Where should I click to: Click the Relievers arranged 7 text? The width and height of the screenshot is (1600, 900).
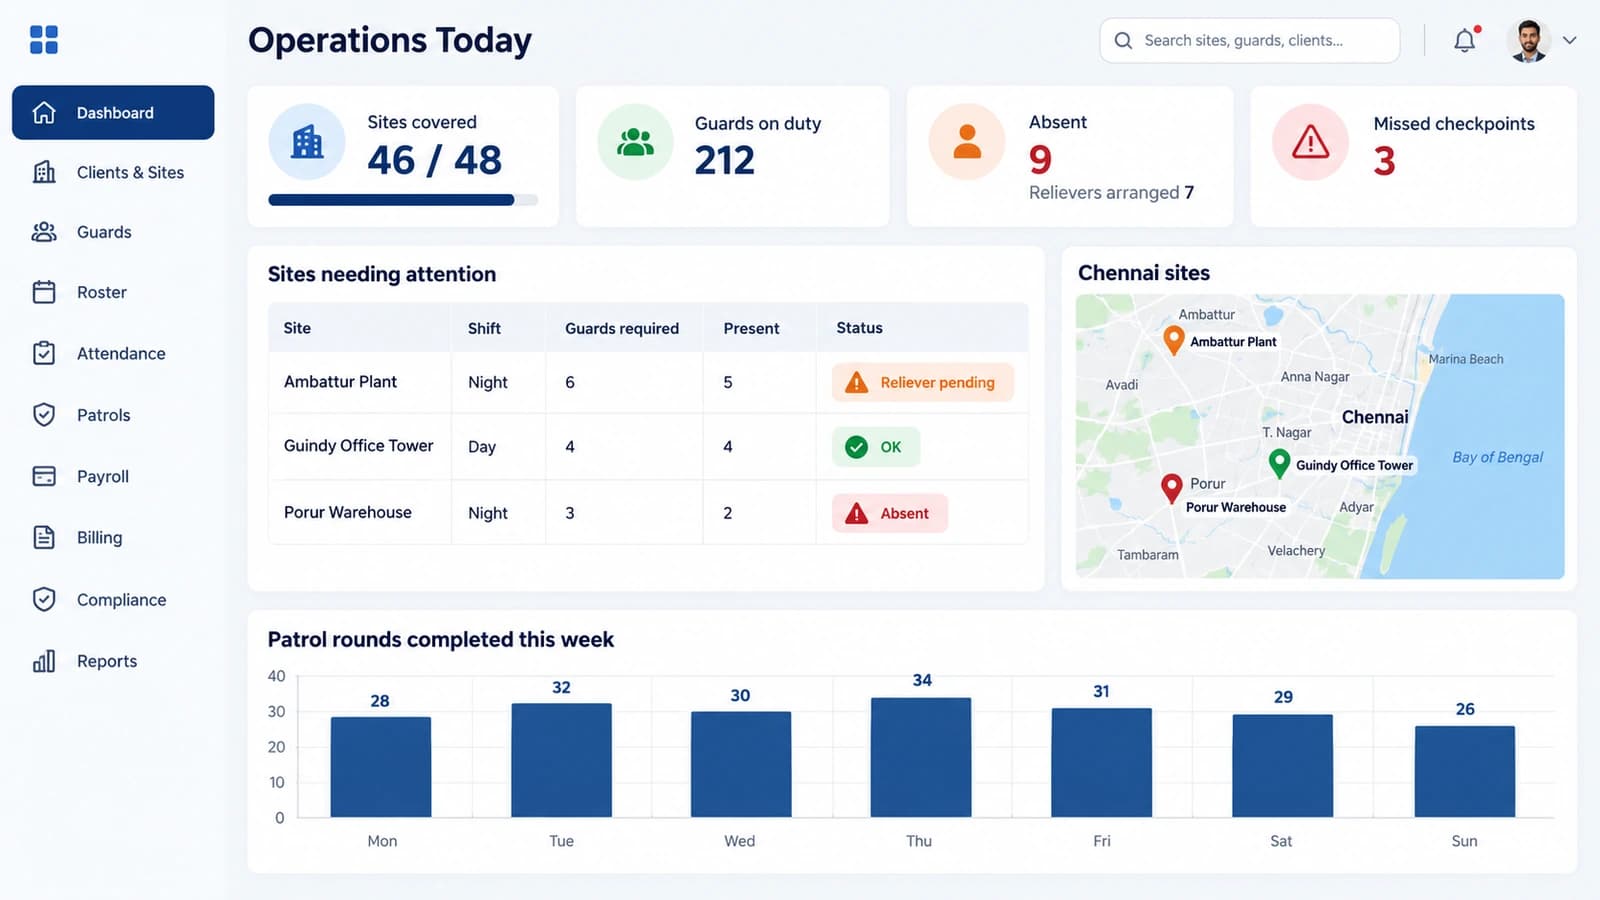[x=1111, y=192]
